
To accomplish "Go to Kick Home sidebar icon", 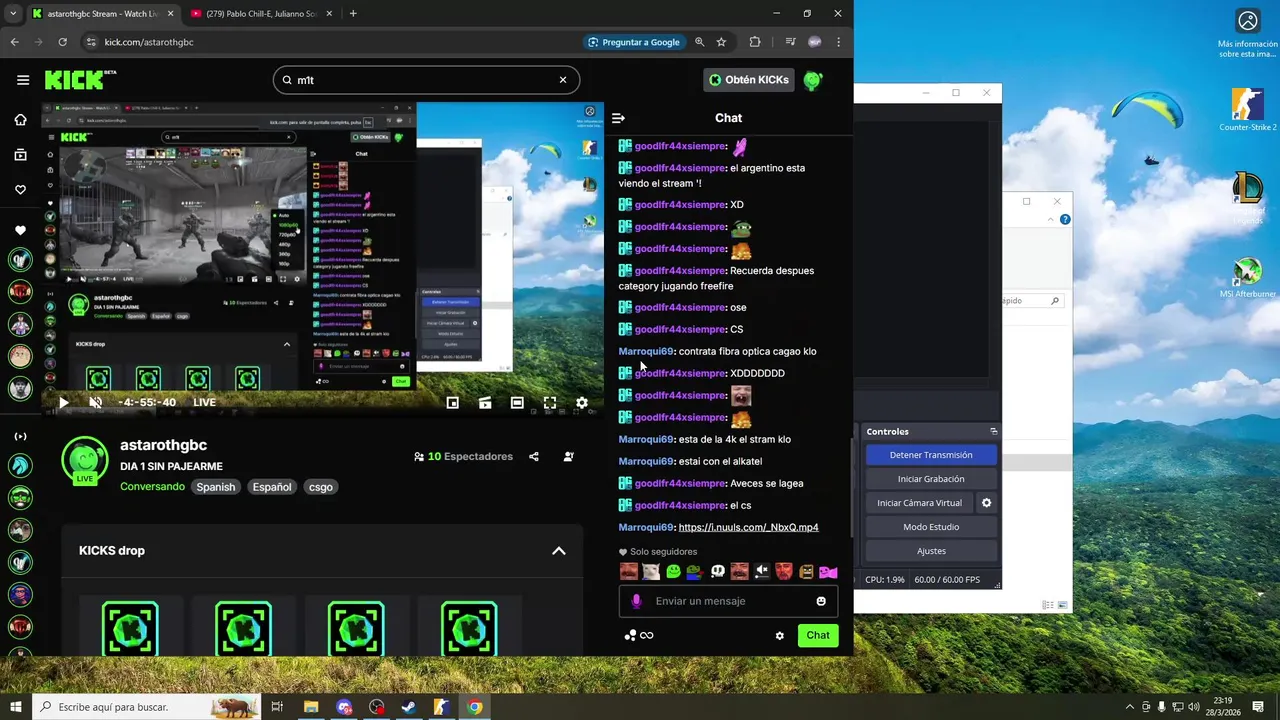I will pyautogui.click(x=20, y=120).
